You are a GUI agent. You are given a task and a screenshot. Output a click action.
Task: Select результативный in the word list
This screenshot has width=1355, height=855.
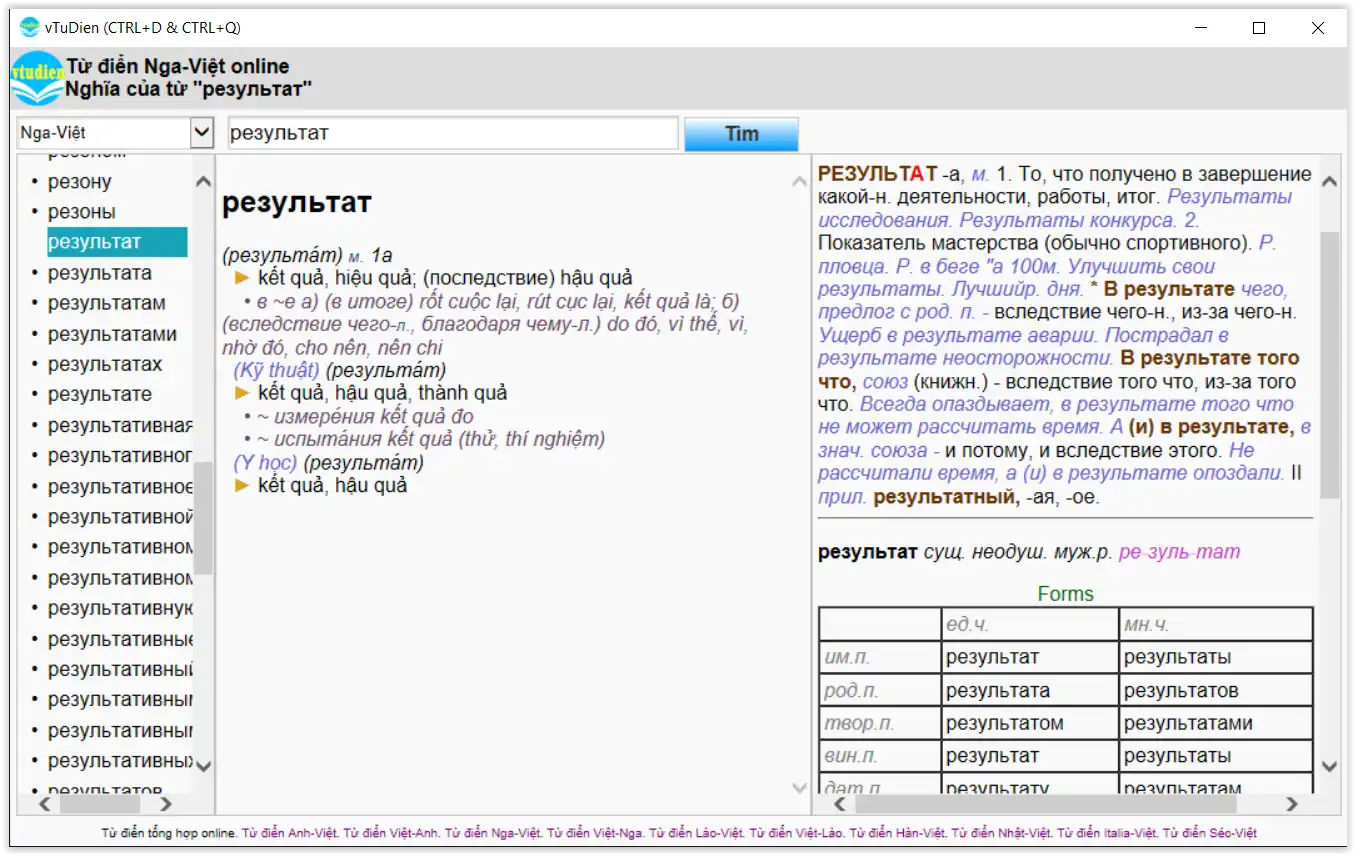click(120, 669)
